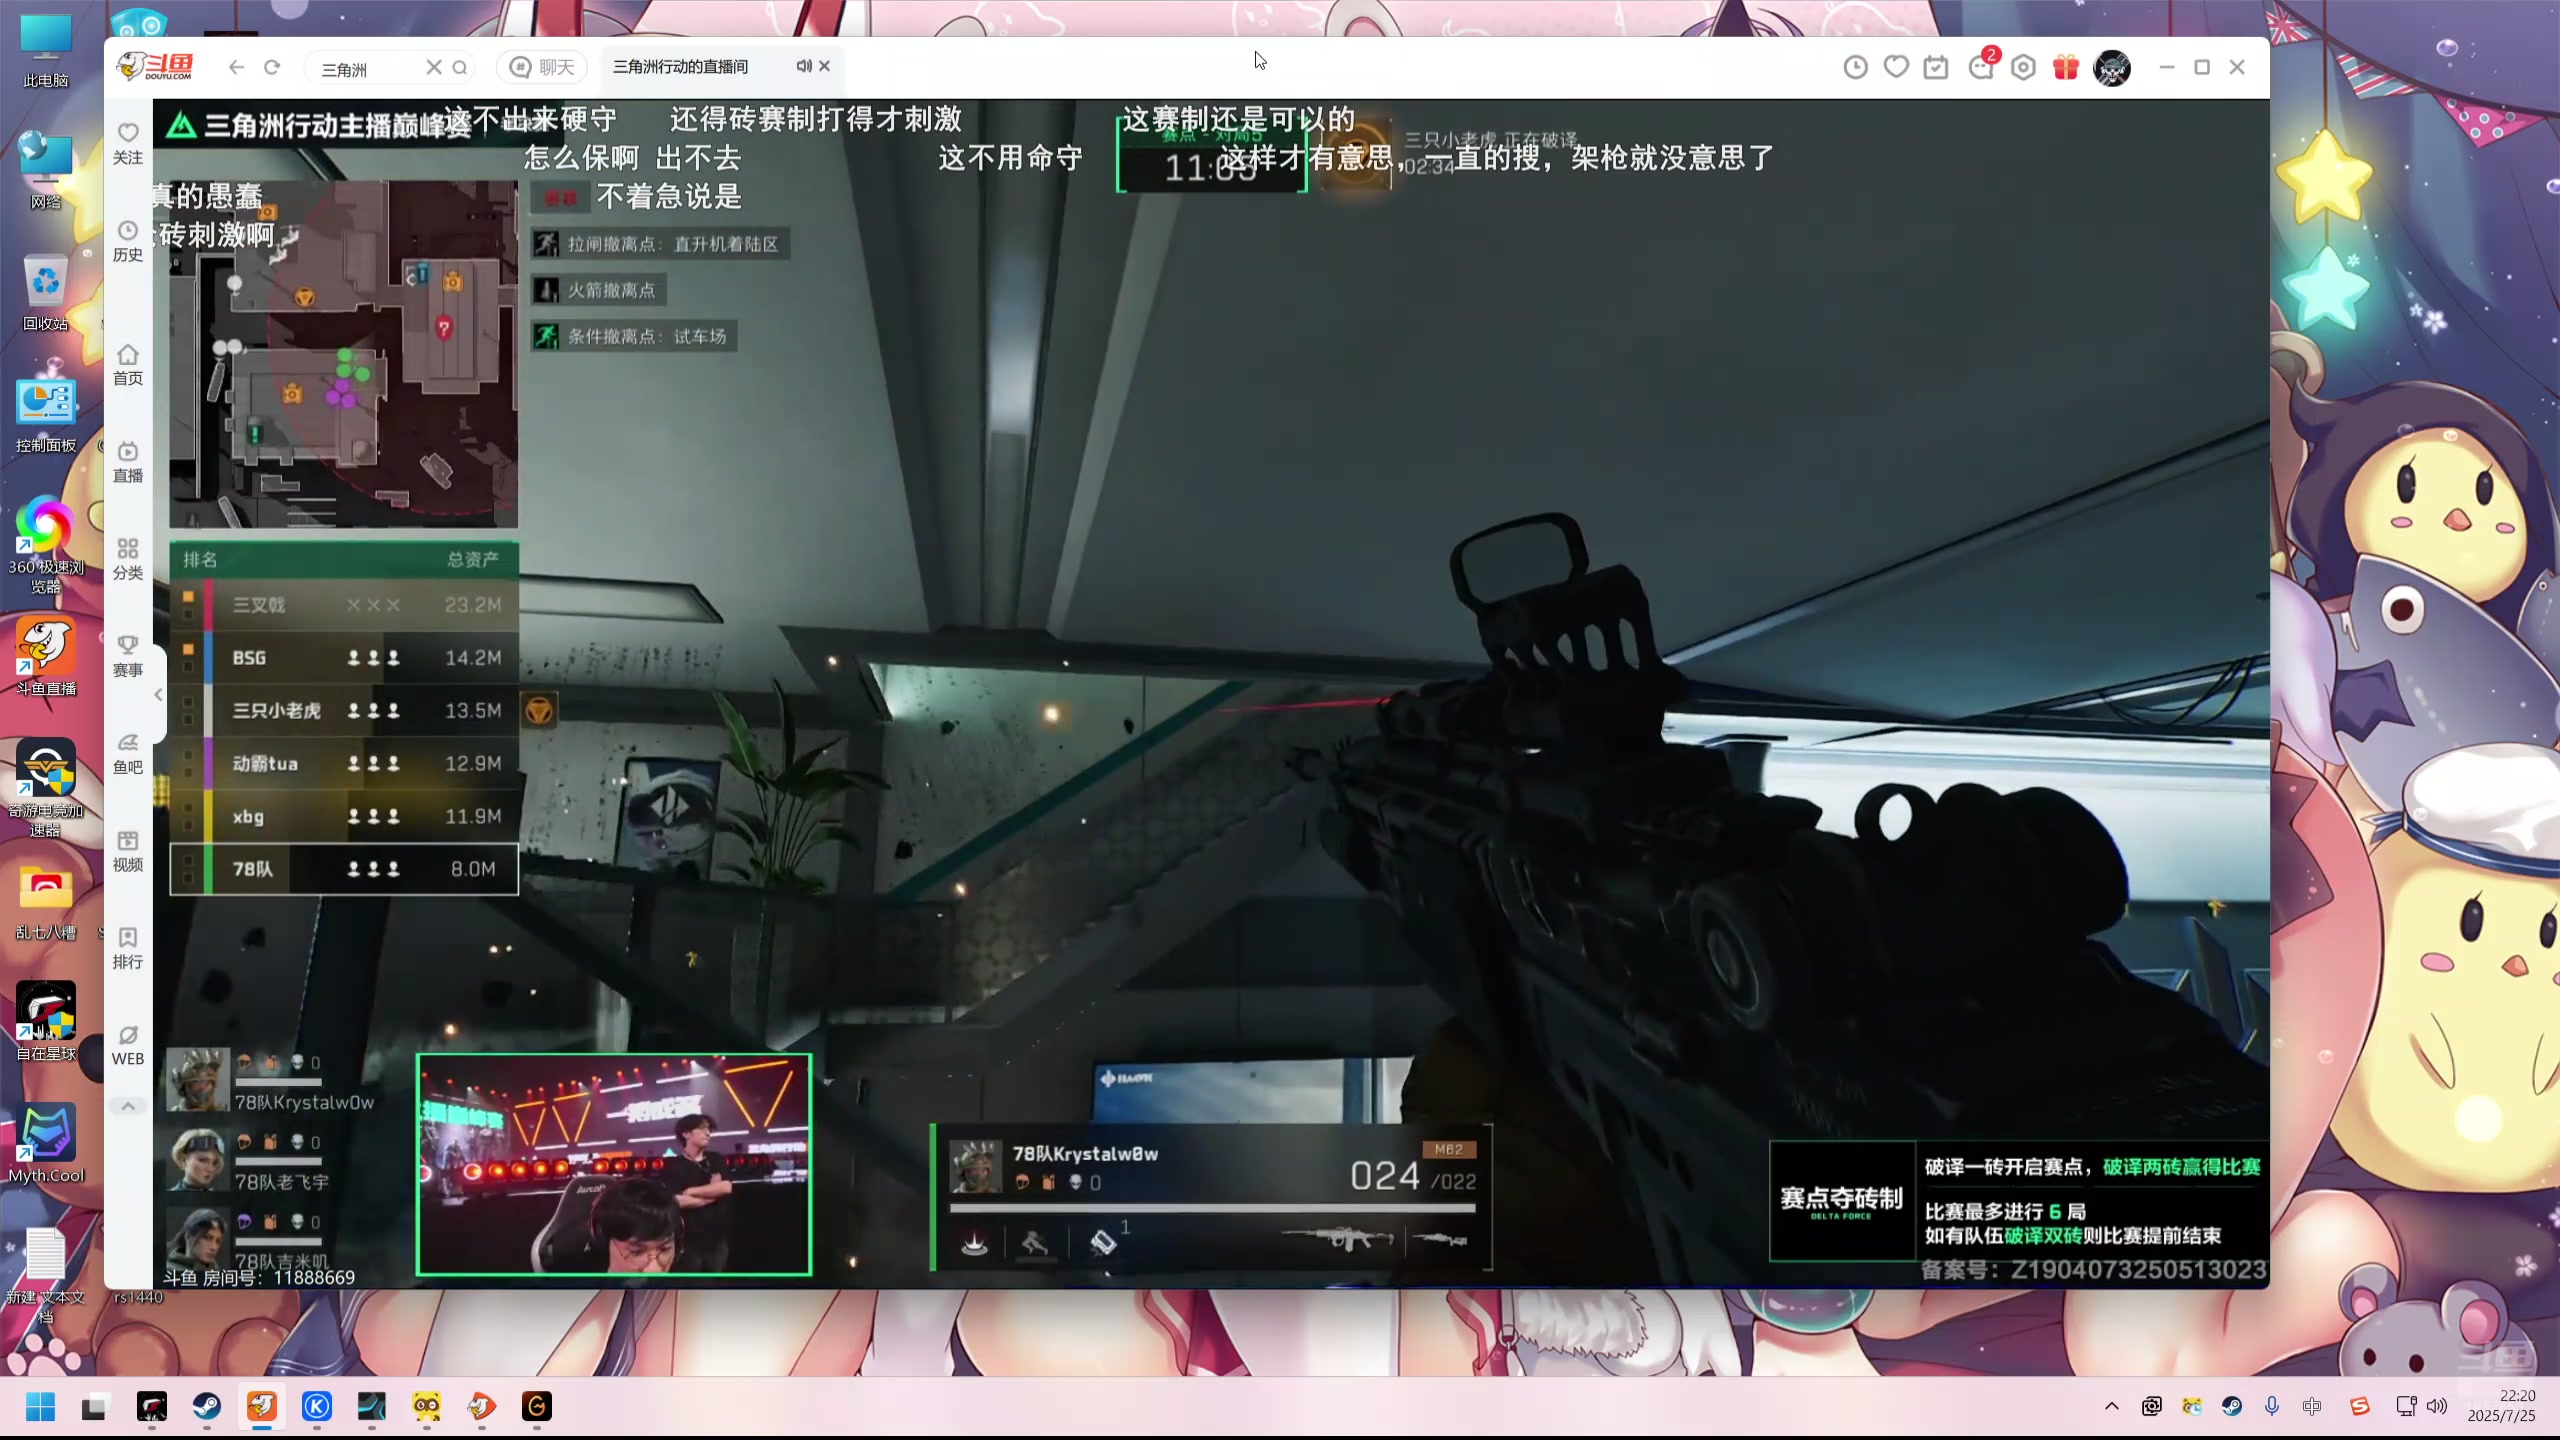Run search with the magnifier icon
The width and height of the screenshot is (2560, 1440).
coord(460,67)
